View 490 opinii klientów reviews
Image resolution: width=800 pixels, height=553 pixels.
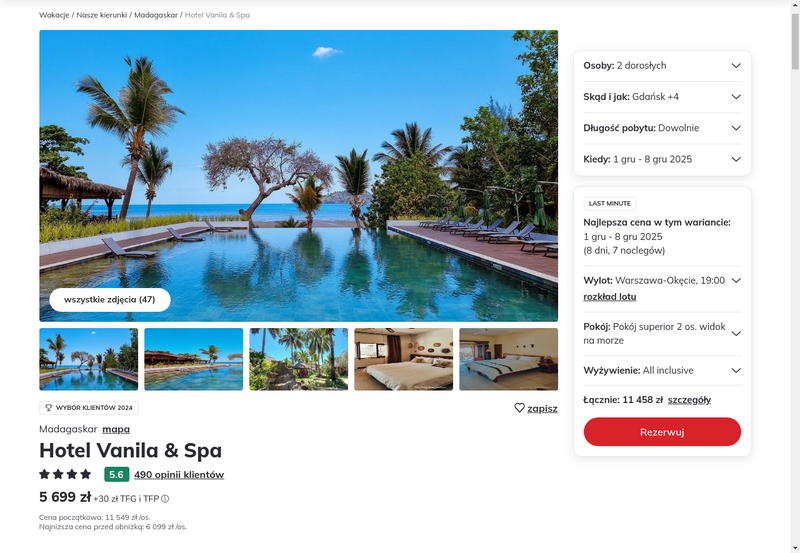click(179, 474)
